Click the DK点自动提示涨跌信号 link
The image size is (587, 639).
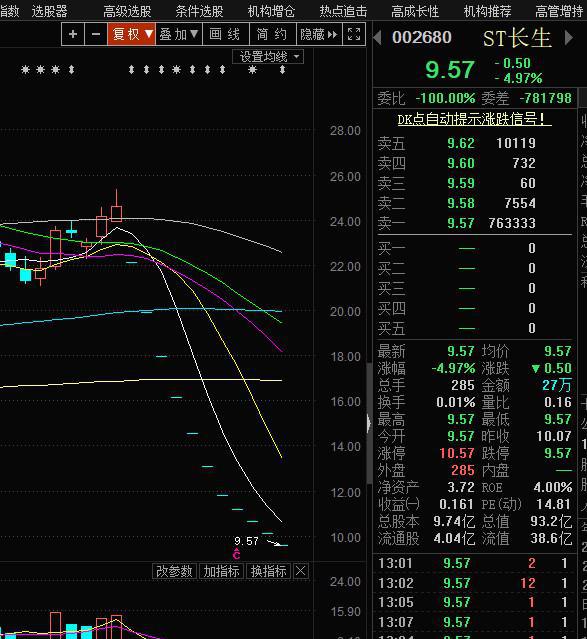[474, 119]
